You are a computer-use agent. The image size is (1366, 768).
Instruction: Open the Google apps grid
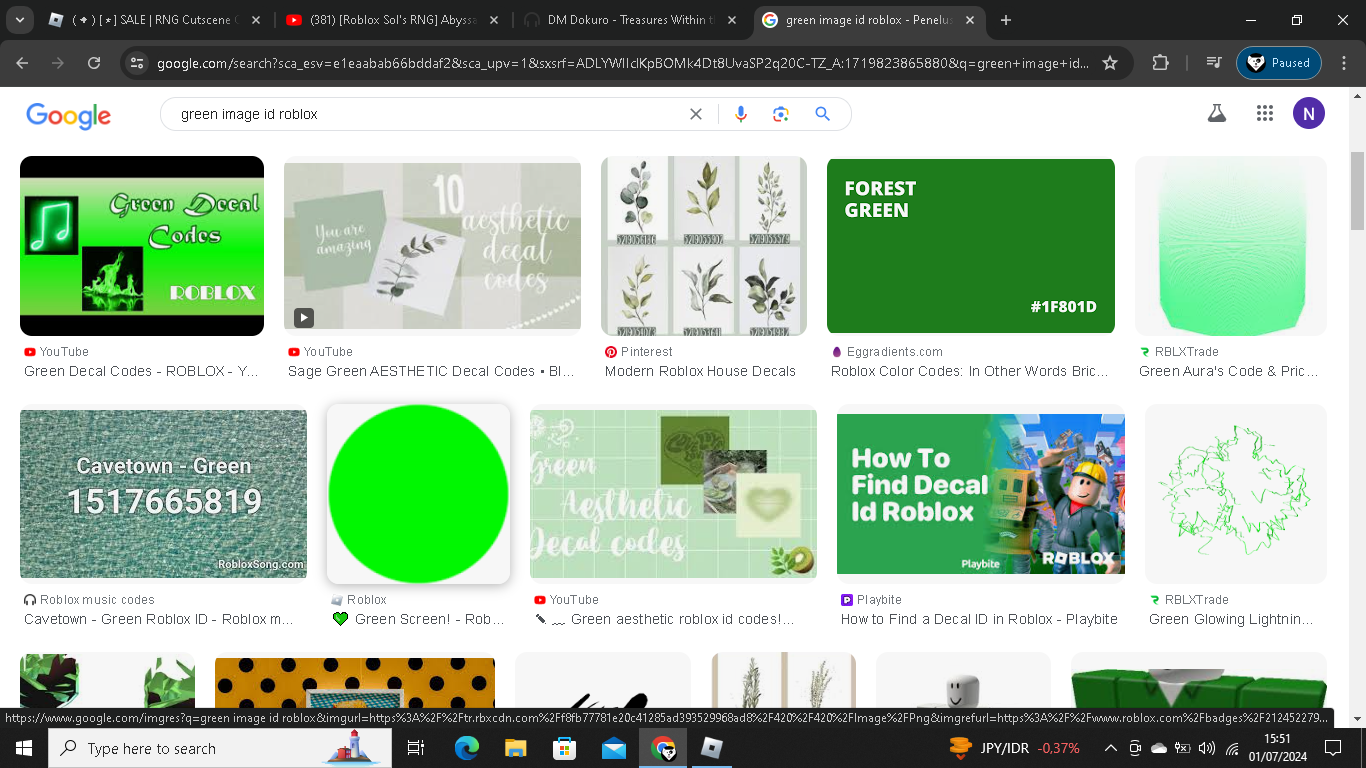[1265, 113]
